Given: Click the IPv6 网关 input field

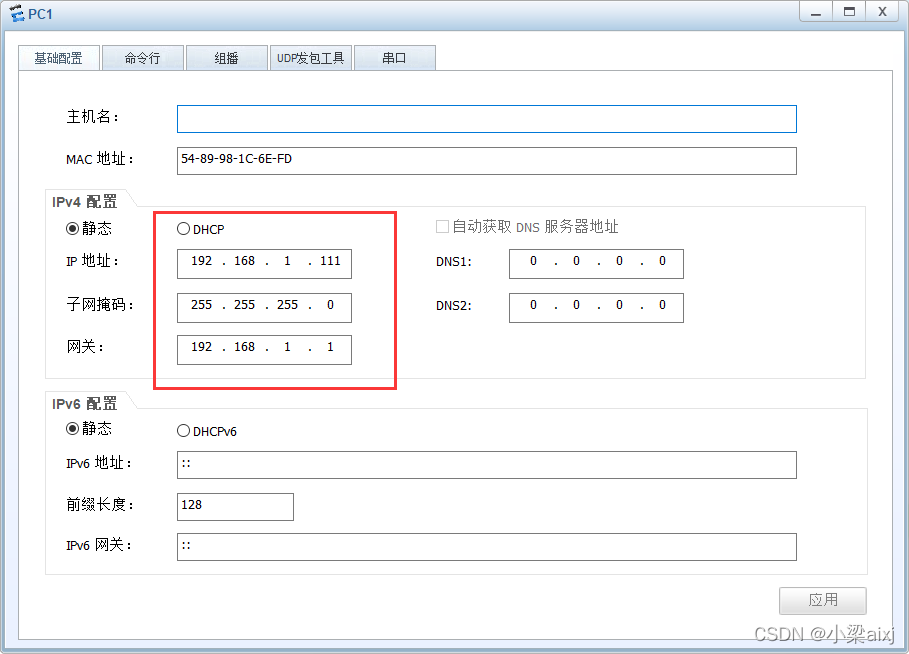Looking at the screenshot, I should tap(486, 547).
